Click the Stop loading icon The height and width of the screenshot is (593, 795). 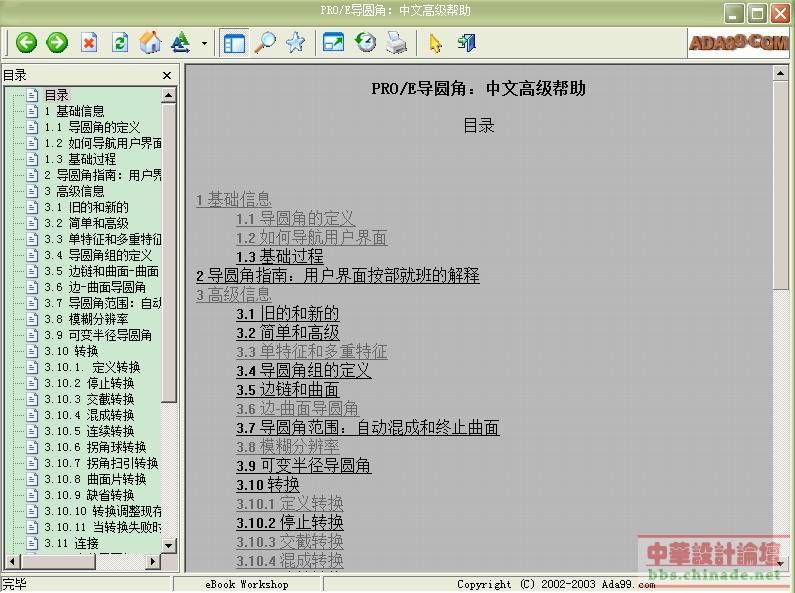click(89, 43)
